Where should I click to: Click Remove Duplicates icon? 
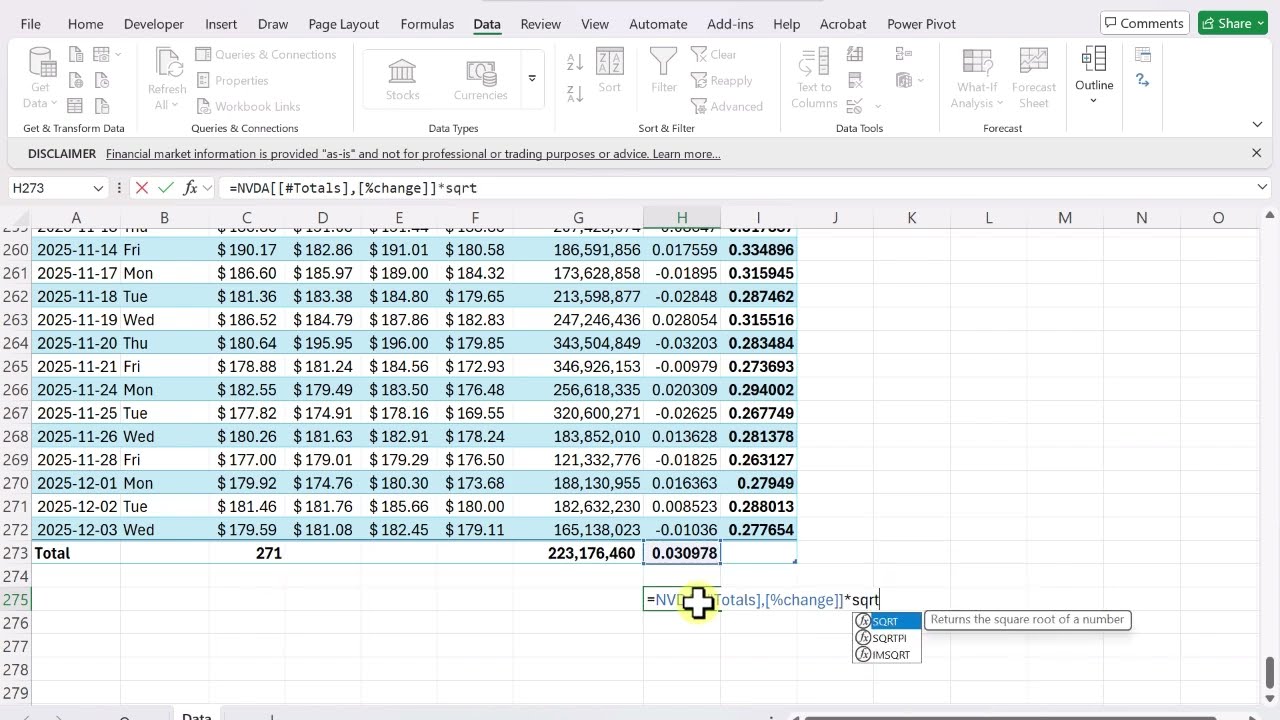(856, 81)
